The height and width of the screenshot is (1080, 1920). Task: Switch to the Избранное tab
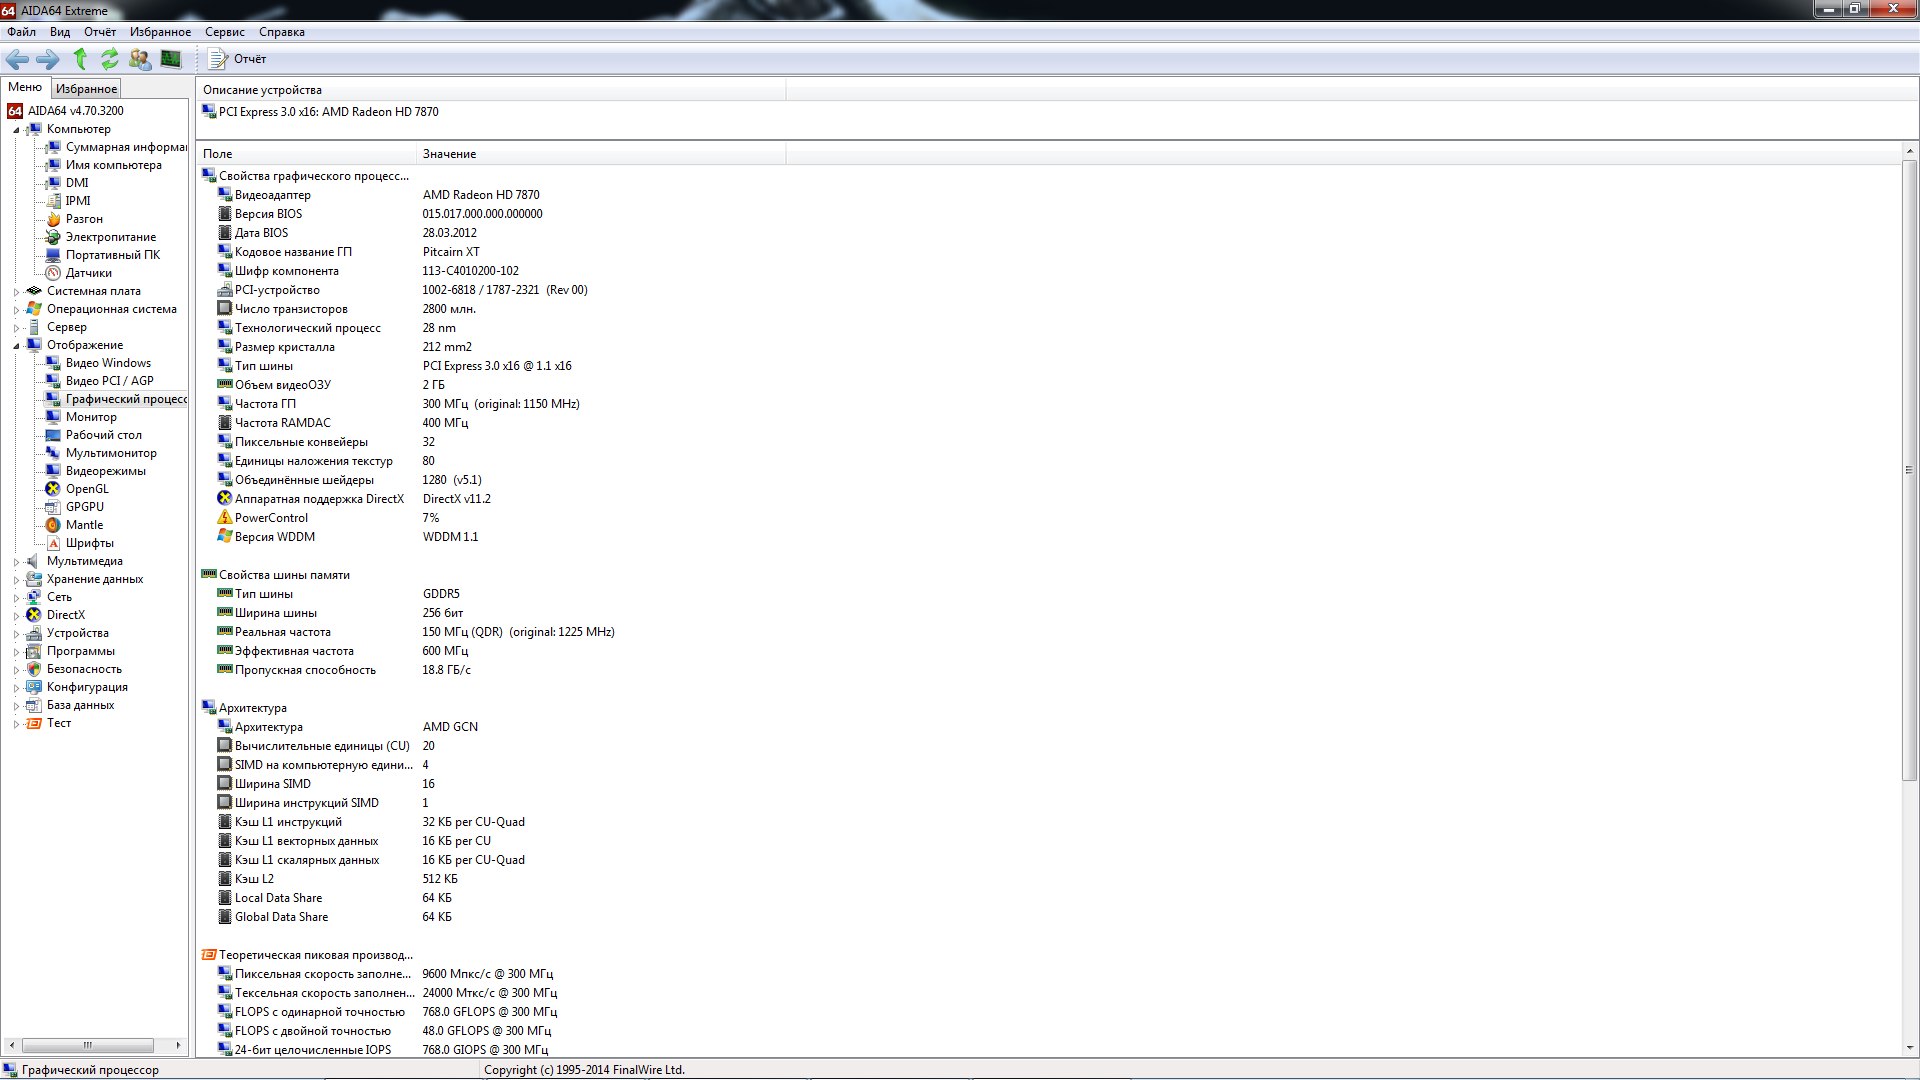86,89
